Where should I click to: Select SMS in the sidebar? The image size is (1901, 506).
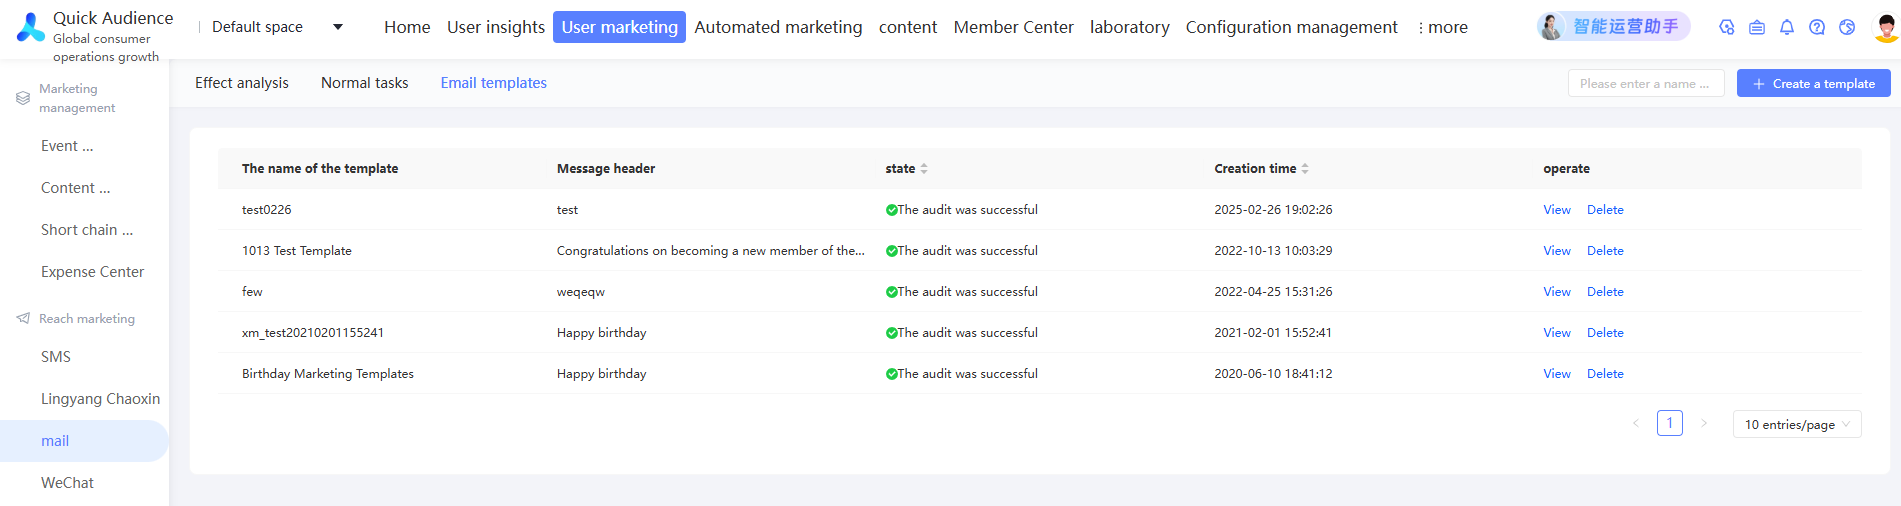click(x=56, y=357)
